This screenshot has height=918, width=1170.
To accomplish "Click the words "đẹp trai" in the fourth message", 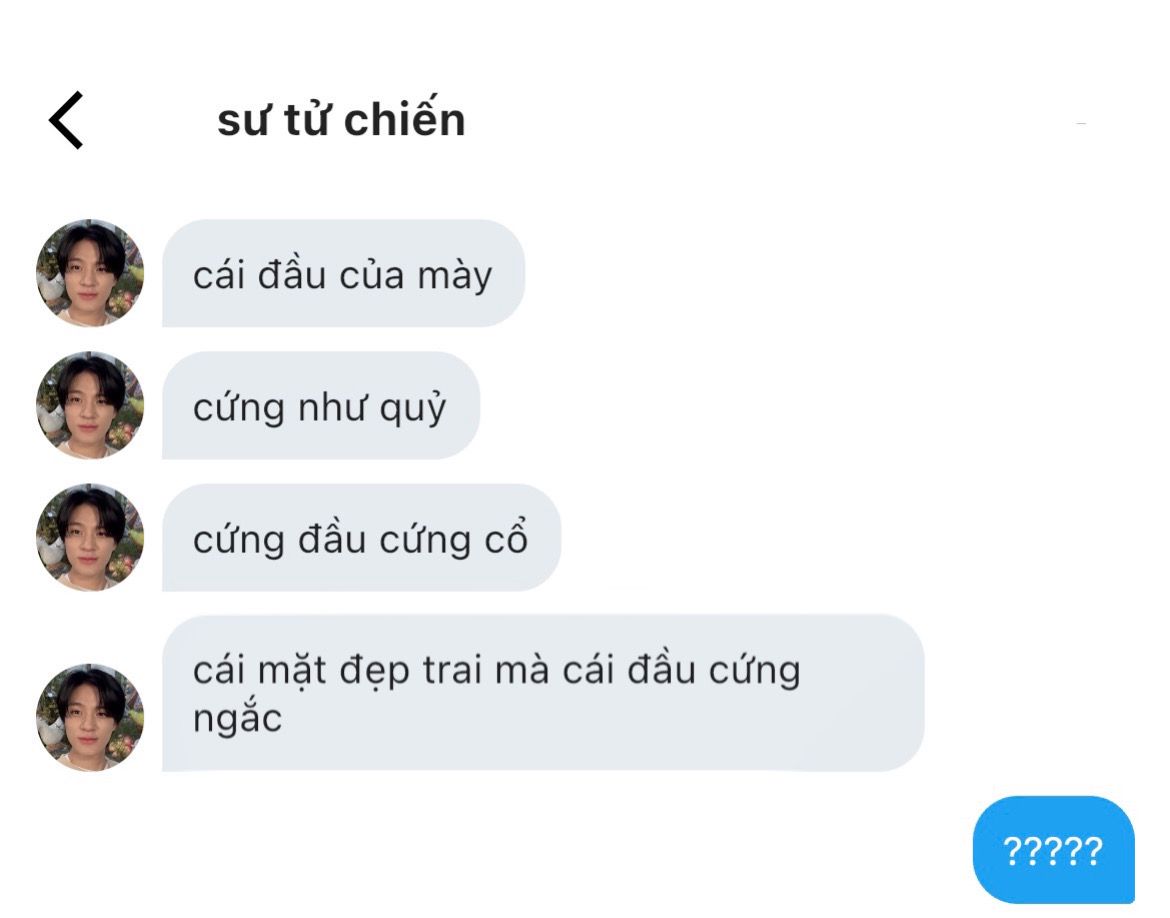I will click(x=411, y=669).
